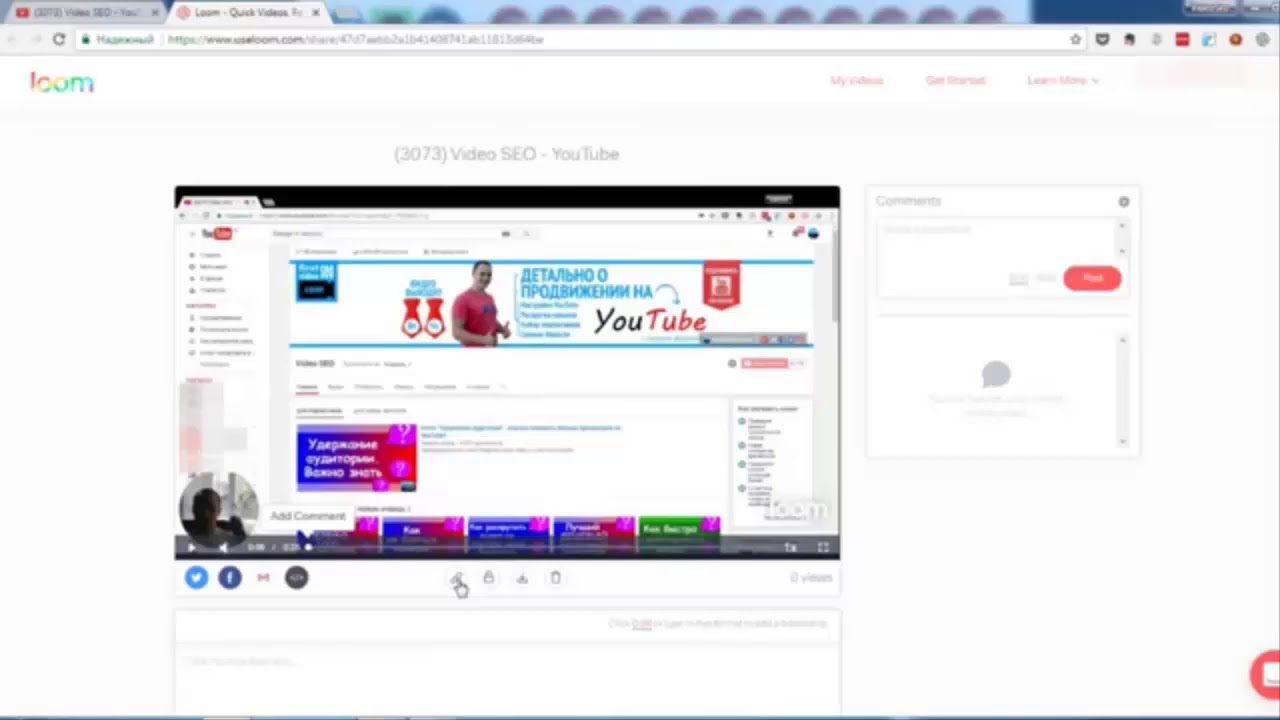Open the chat widget at bottom right

click(1266, 673)
